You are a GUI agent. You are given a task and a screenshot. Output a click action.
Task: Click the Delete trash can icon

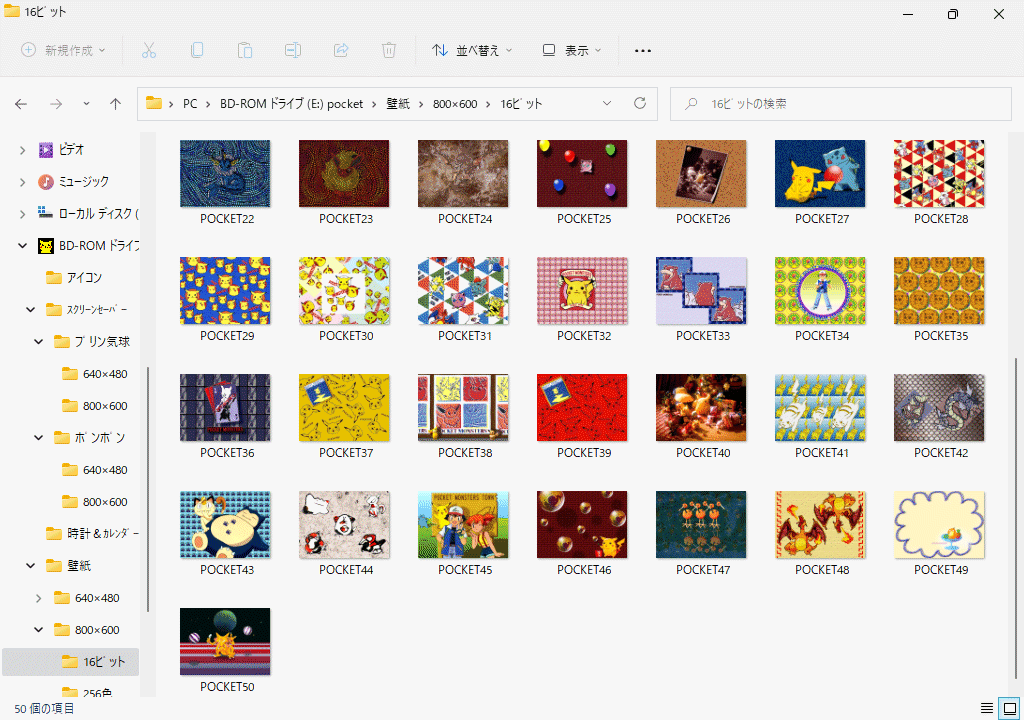(x=389, y=50)
